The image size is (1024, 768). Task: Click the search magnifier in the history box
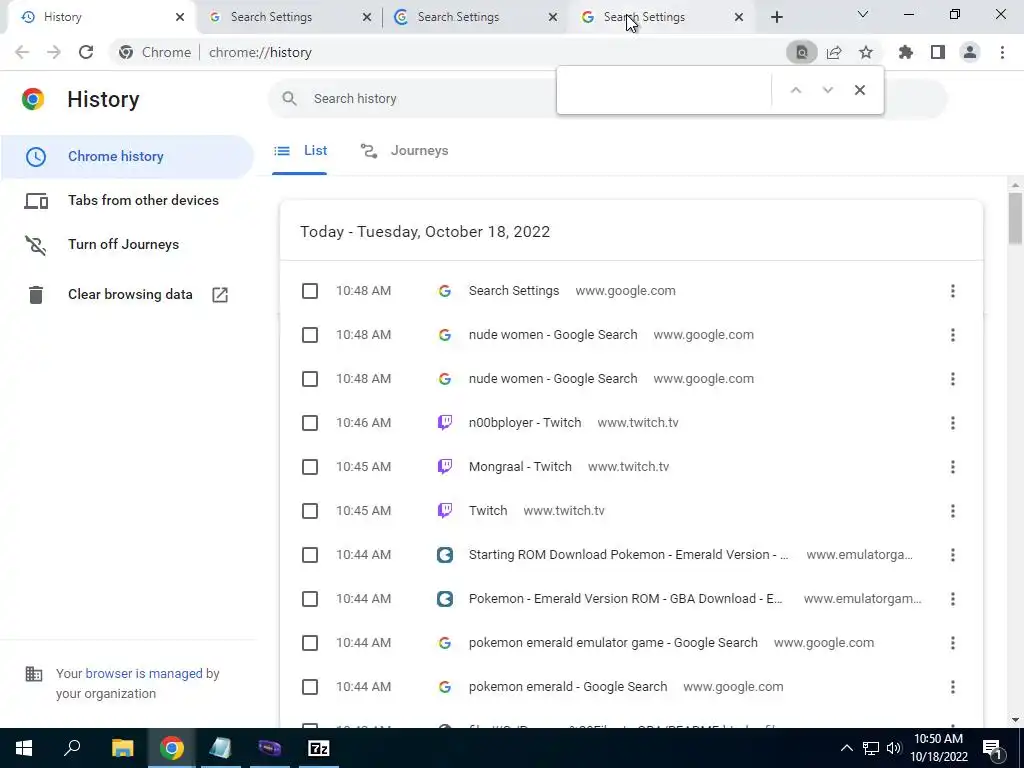click(289, 99)
